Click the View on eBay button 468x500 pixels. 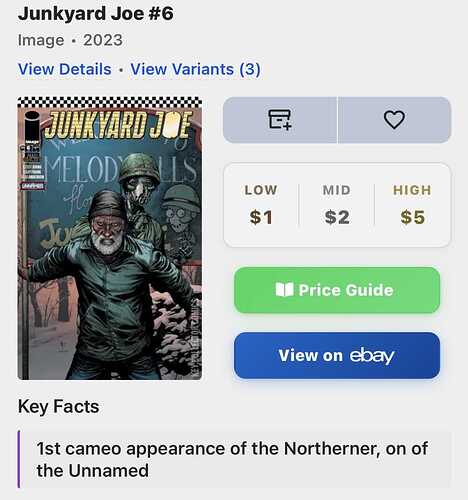coord(337,355)
